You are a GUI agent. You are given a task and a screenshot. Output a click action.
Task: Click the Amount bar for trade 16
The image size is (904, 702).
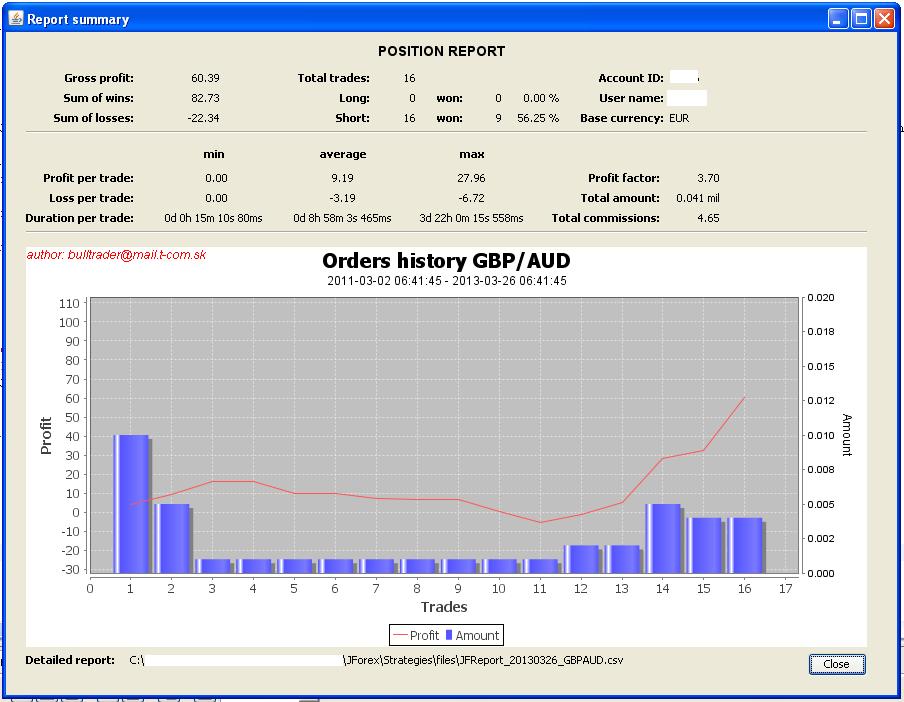point(746,545)
